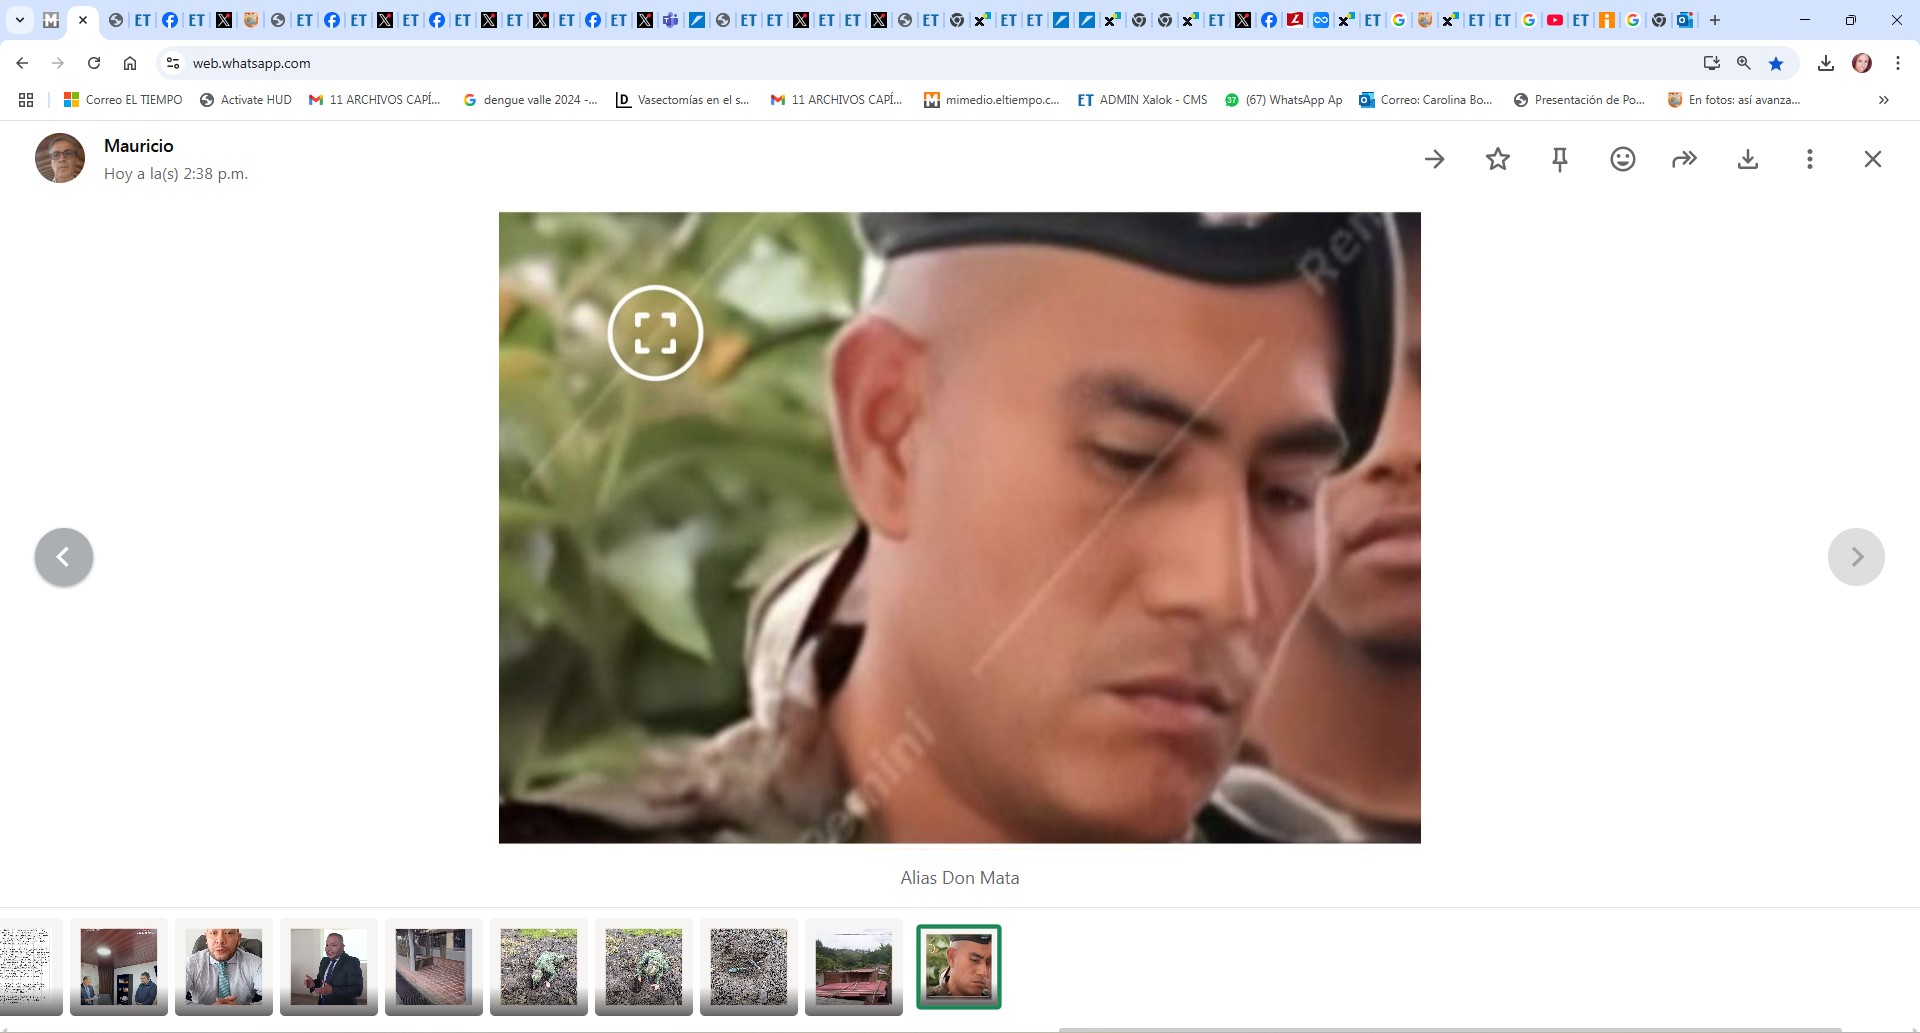Open Chrome's three-dot browser menu
The height and width of the screenshot is (1033, 1920).
click(1897, 63)
